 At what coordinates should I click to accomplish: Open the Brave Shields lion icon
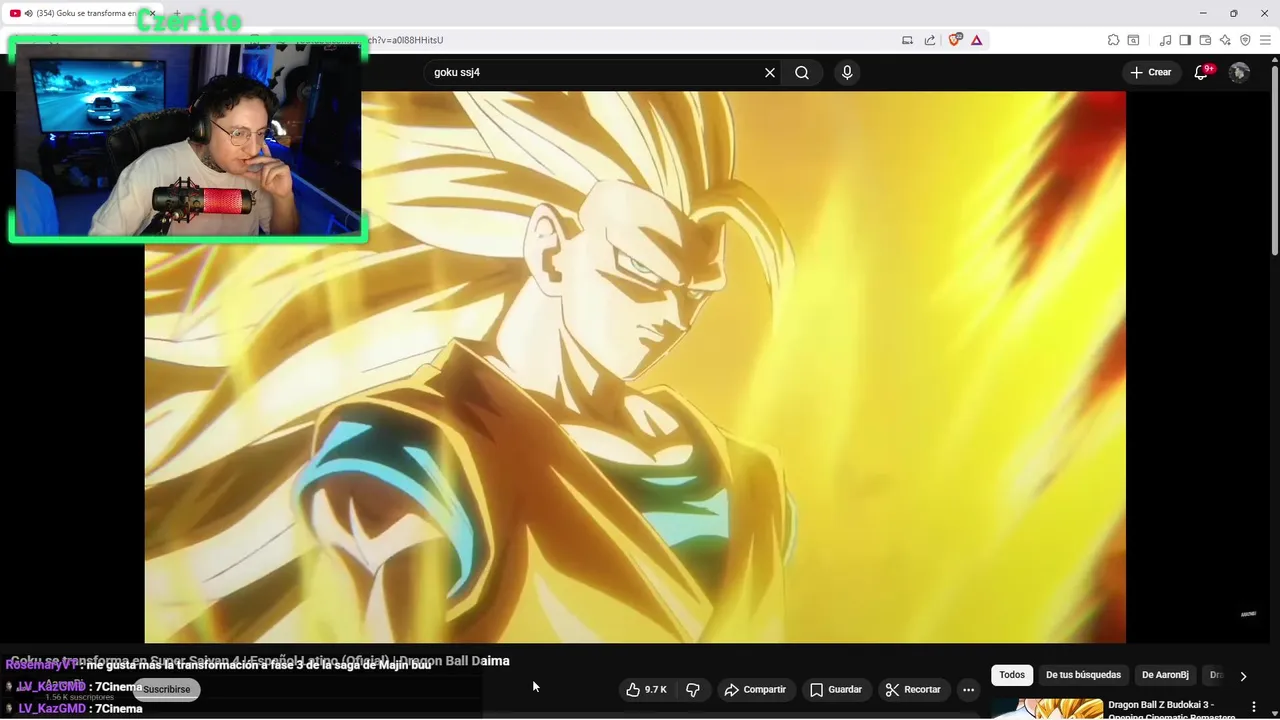(x=955, y=40)
